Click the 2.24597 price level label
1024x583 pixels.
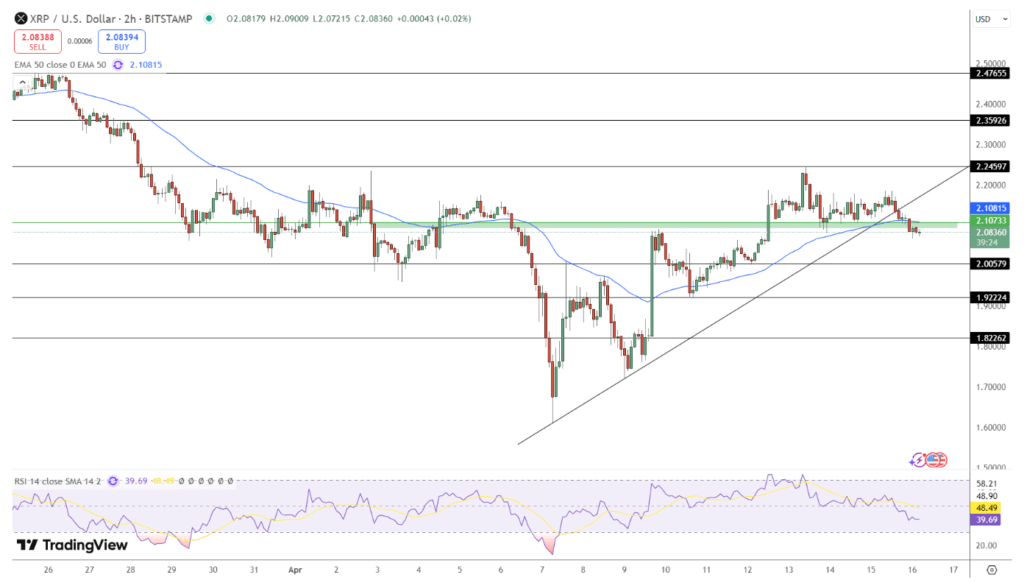click(991, 166)
